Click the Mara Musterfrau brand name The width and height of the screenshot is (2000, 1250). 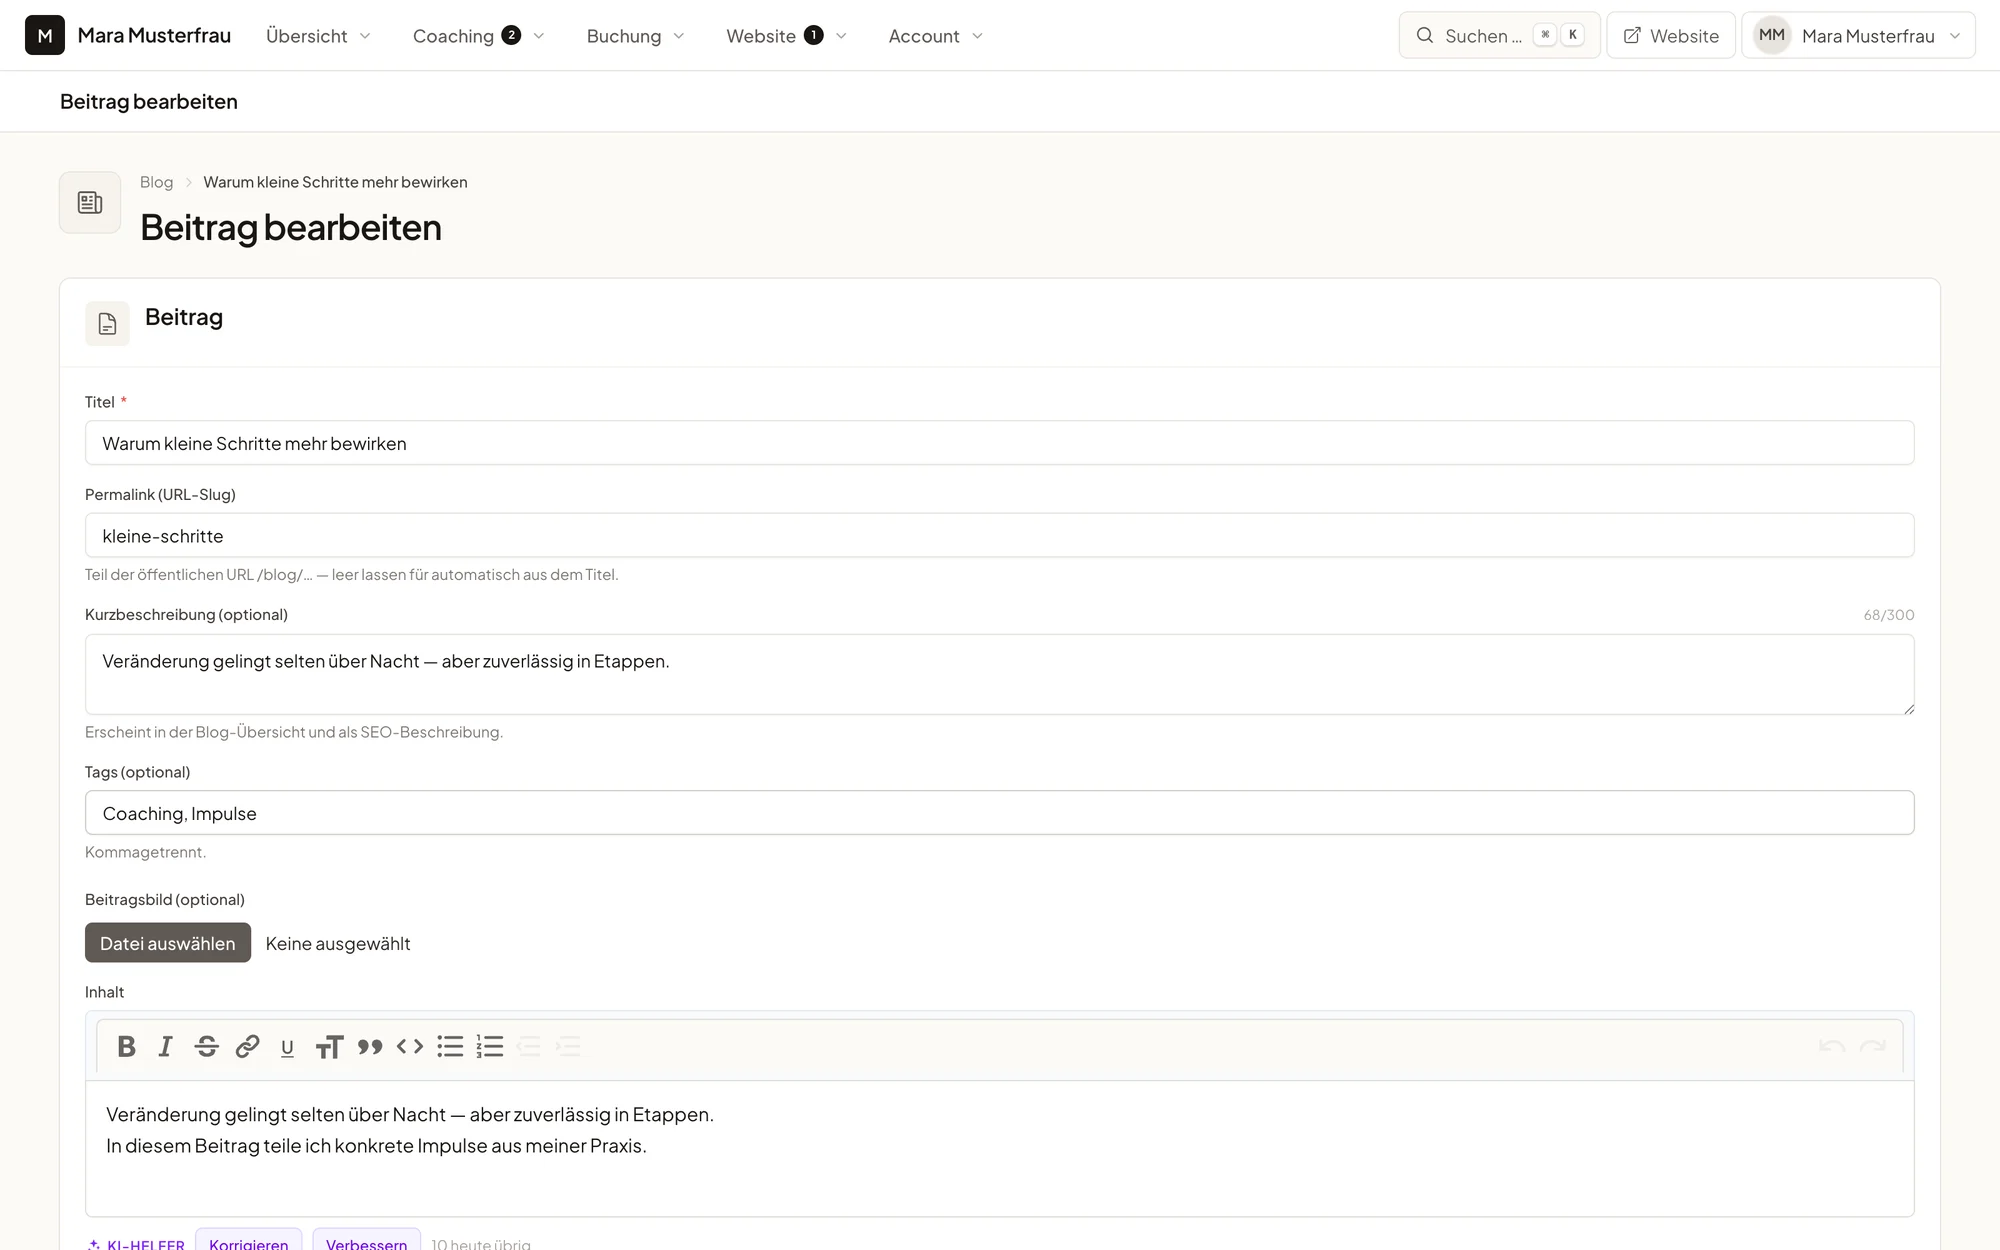pyautogui.click(x=154, y=35)
